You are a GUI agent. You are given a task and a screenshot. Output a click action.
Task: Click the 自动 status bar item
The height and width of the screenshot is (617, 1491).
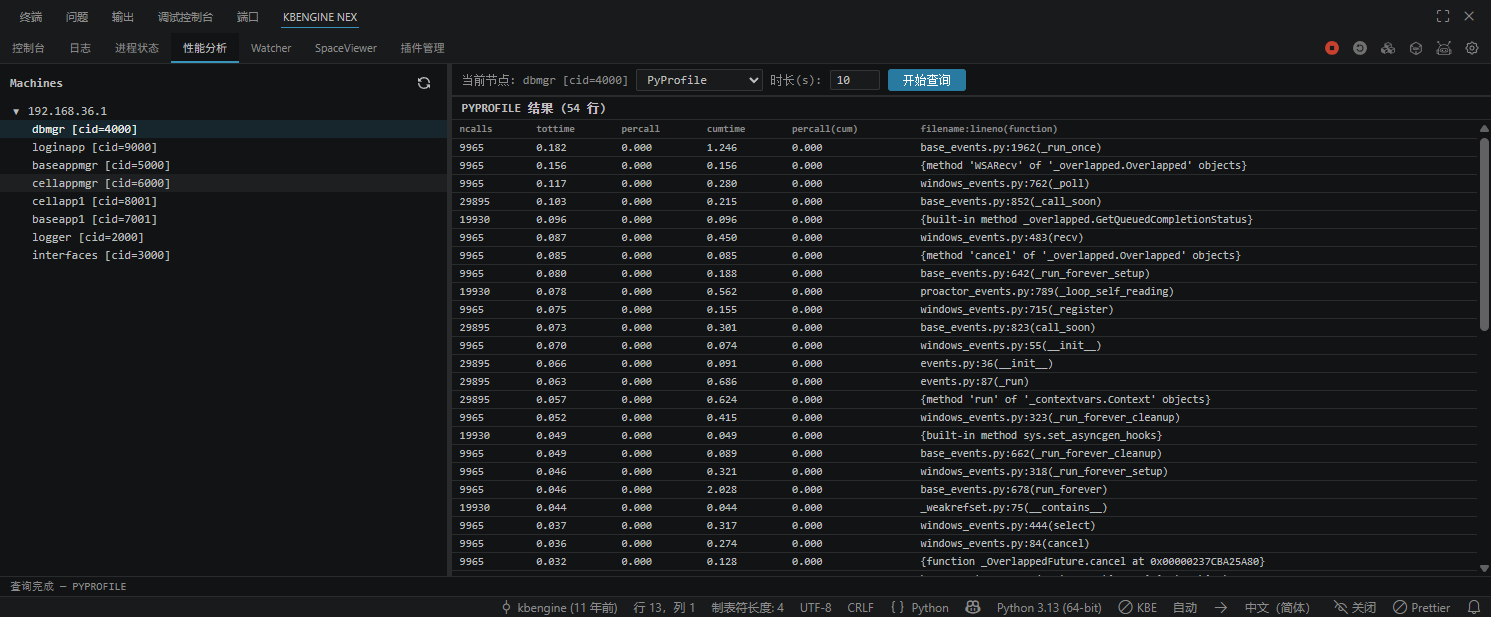point(1185,607)
